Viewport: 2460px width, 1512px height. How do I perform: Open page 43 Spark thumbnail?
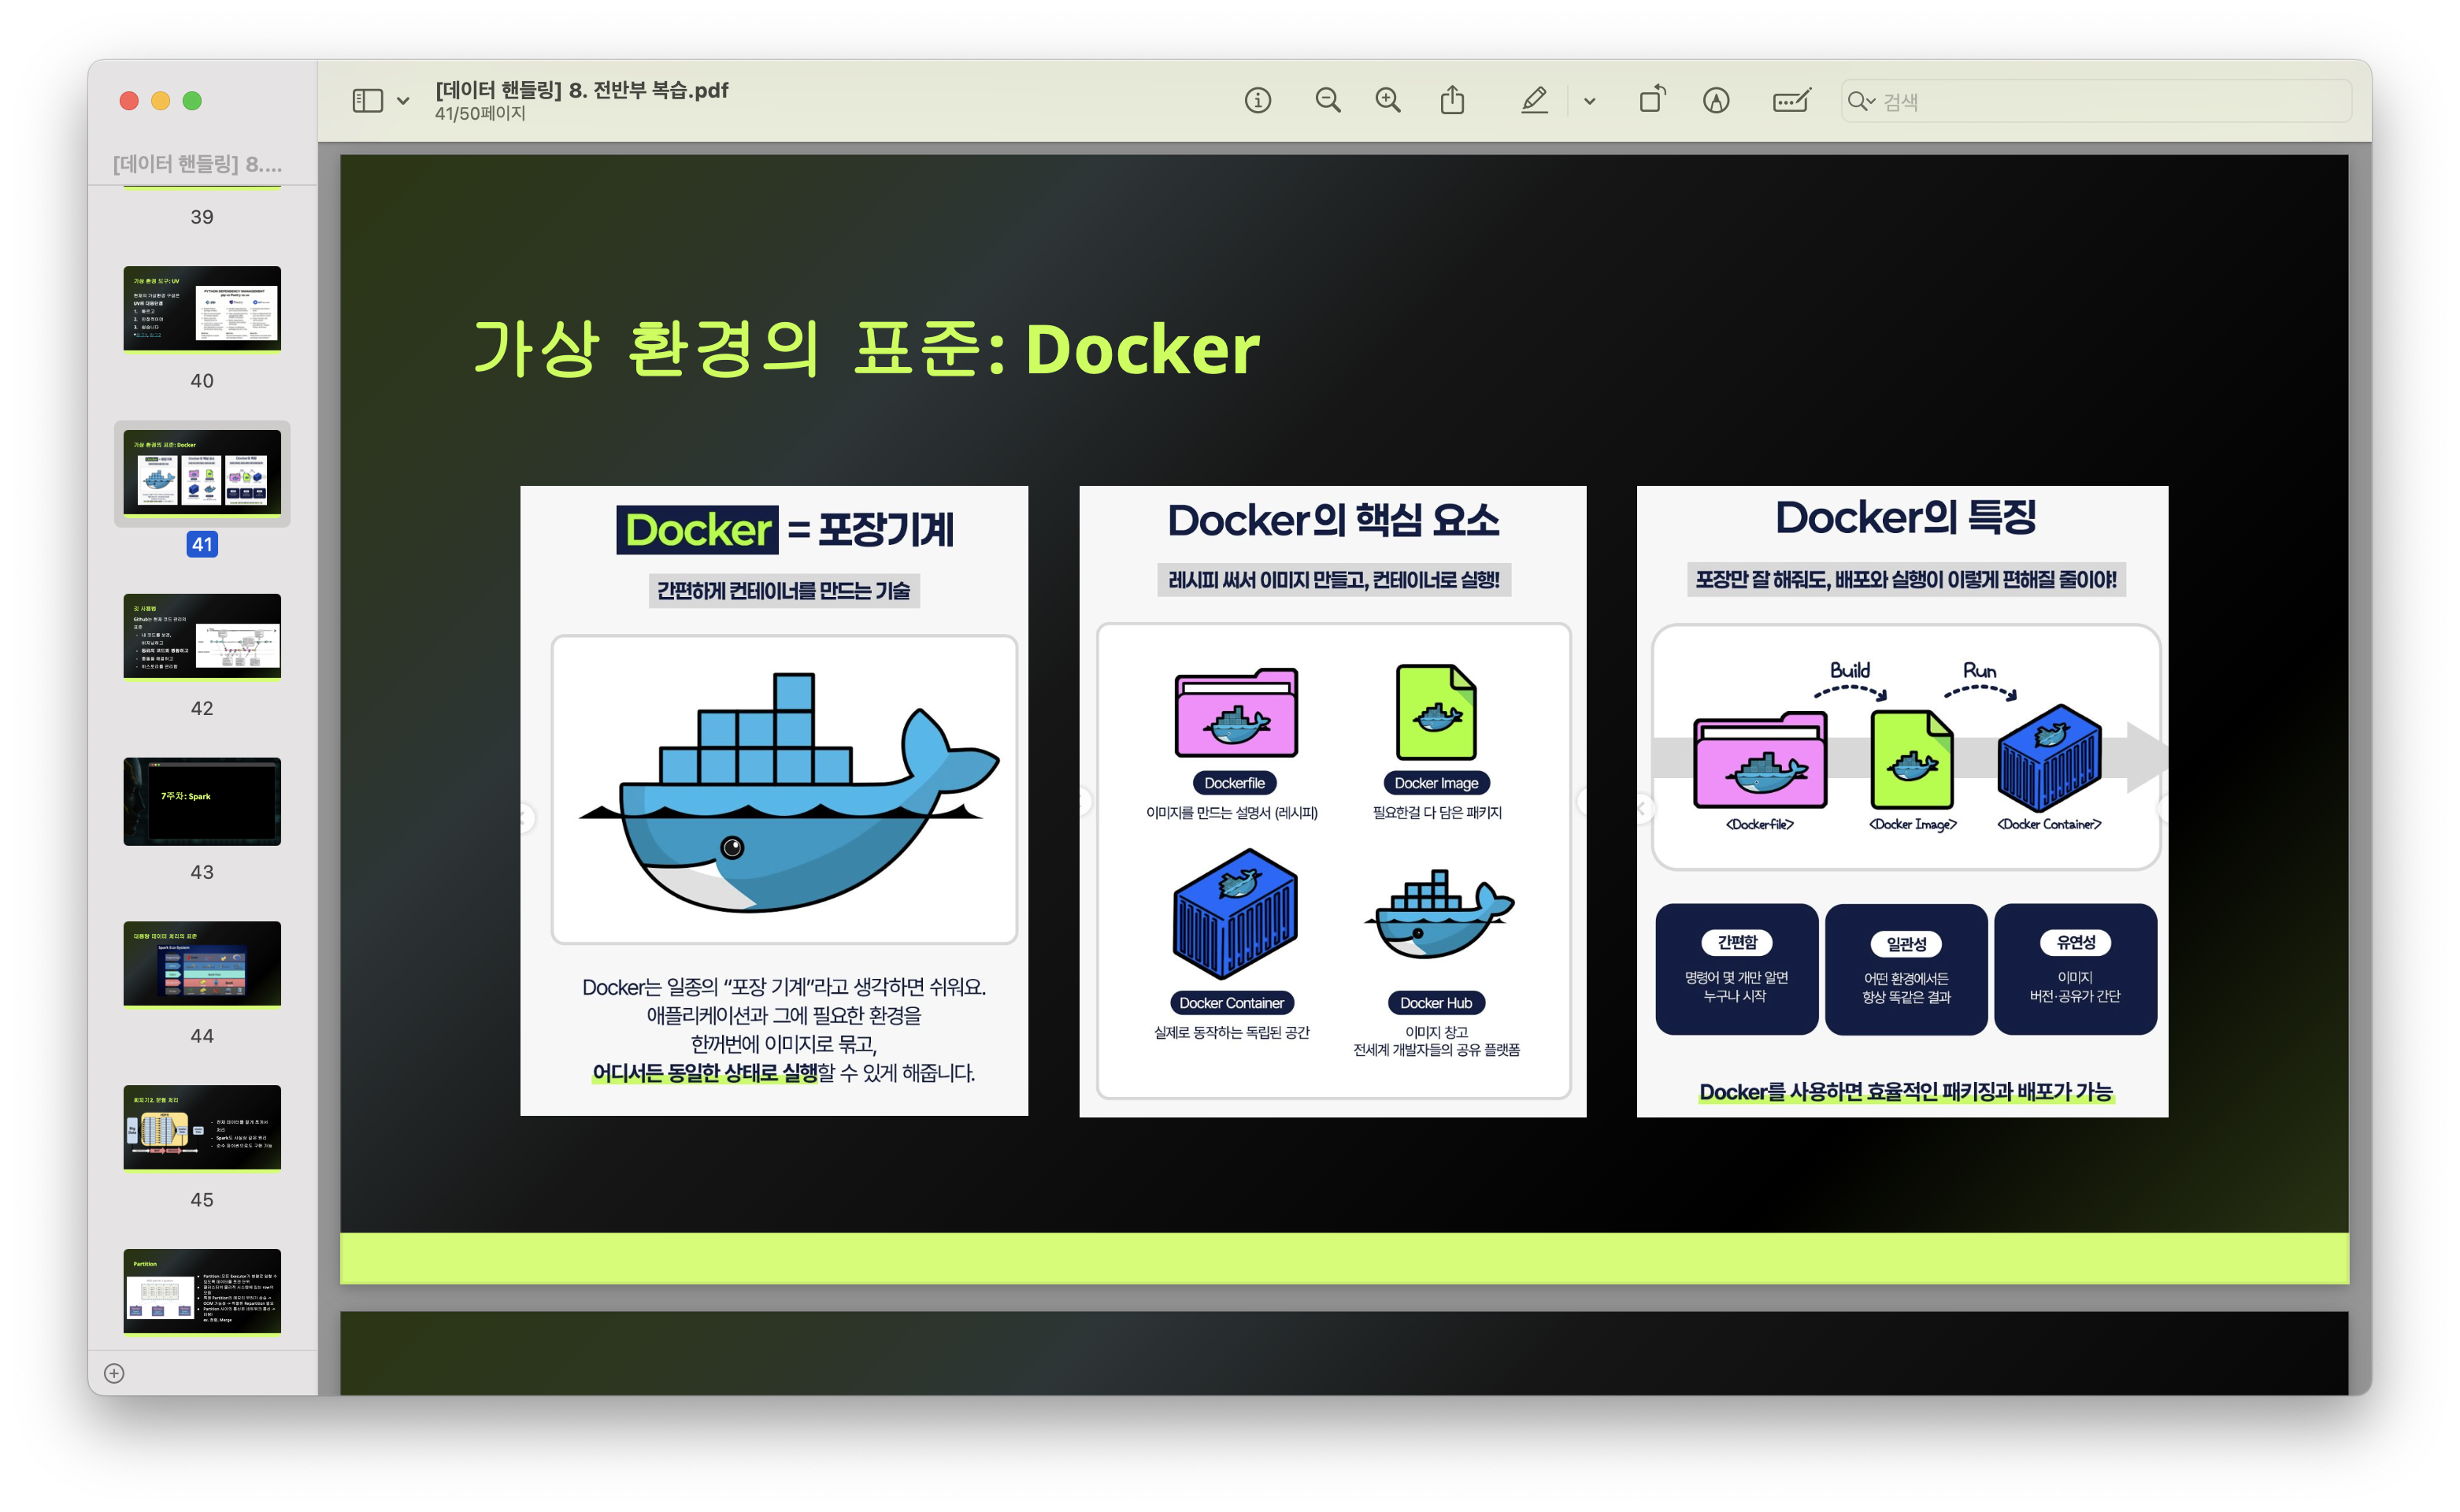[x=202, y=800]
